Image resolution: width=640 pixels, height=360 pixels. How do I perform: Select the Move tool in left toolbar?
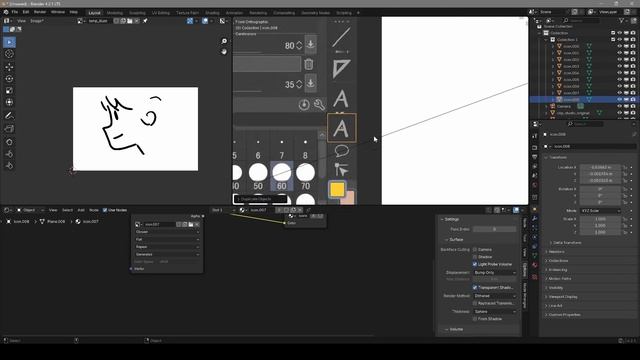click(9, 67)
